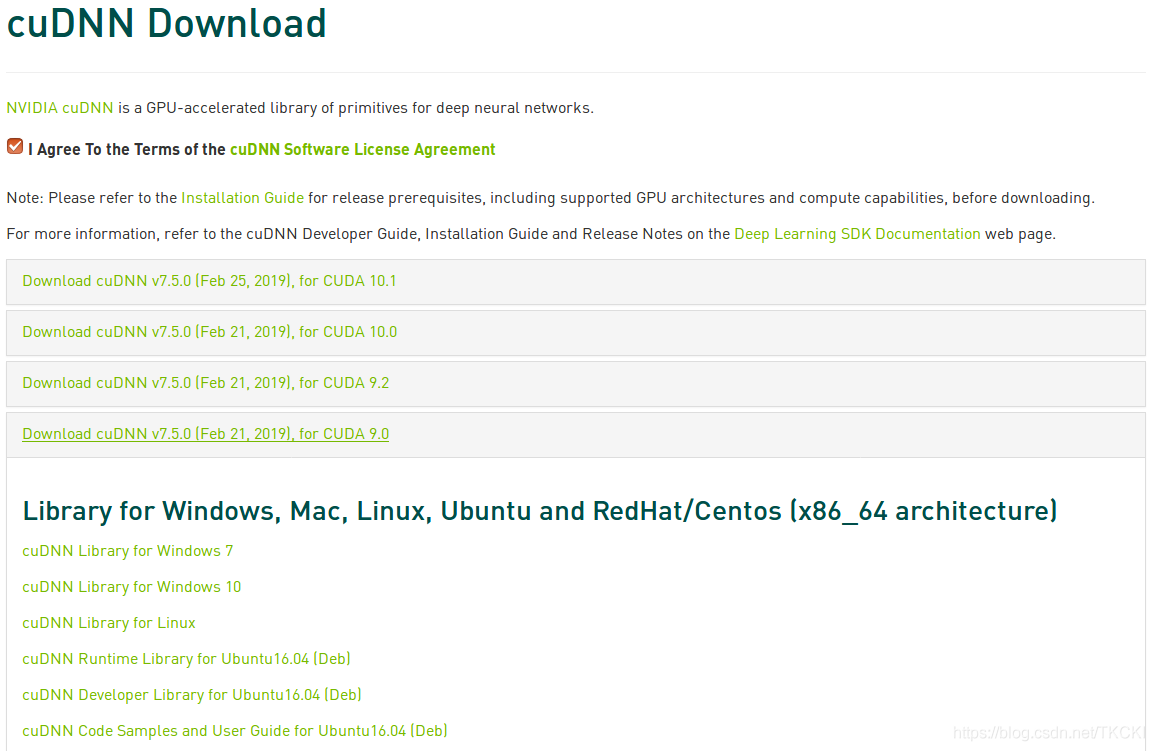This screenshot has width=1154, height=751.
Task: Click the cuDNN Download page heading
Action: [x=166, y=23]
